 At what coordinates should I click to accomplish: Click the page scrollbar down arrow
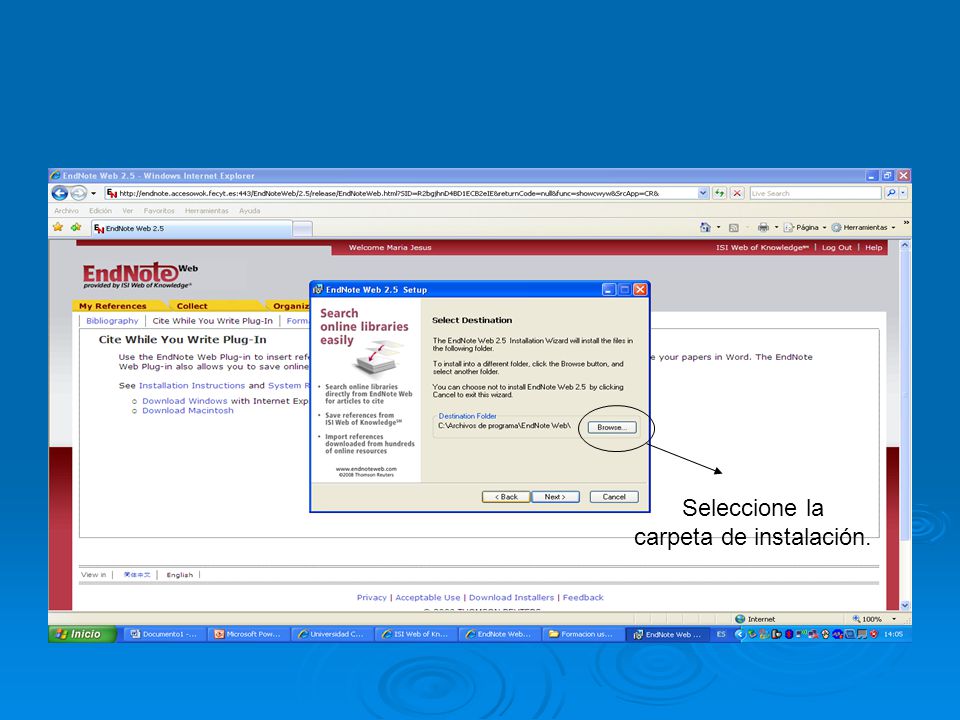[x=905, y=605]
